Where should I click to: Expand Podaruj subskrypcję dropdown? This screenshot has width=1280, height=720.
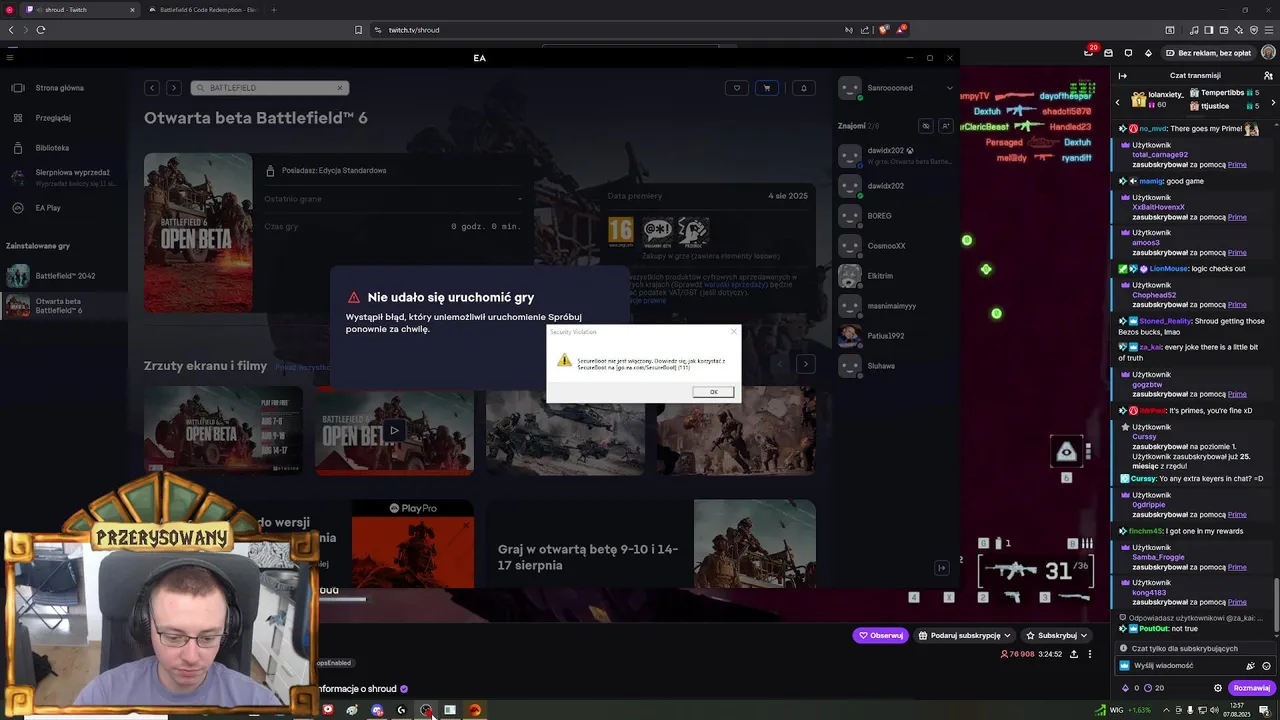coord(965,635)
